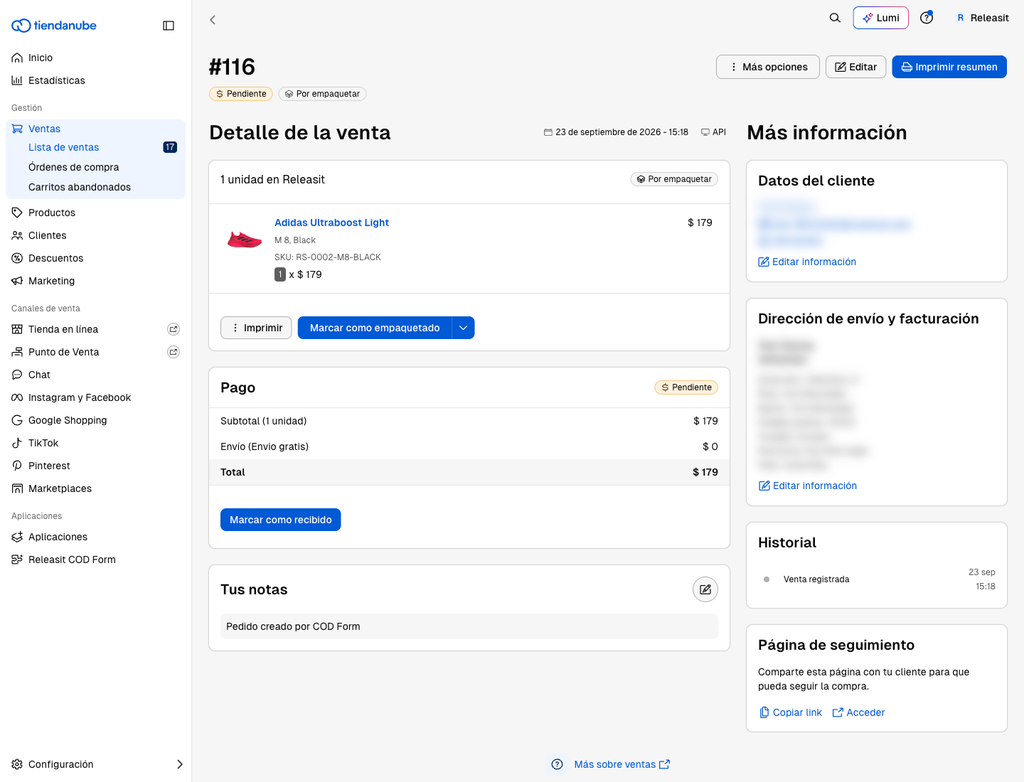Image resolution: width=1024 pixels, height=782 pixels.
Task: Click Imprimir resumen
Action: 949,67
